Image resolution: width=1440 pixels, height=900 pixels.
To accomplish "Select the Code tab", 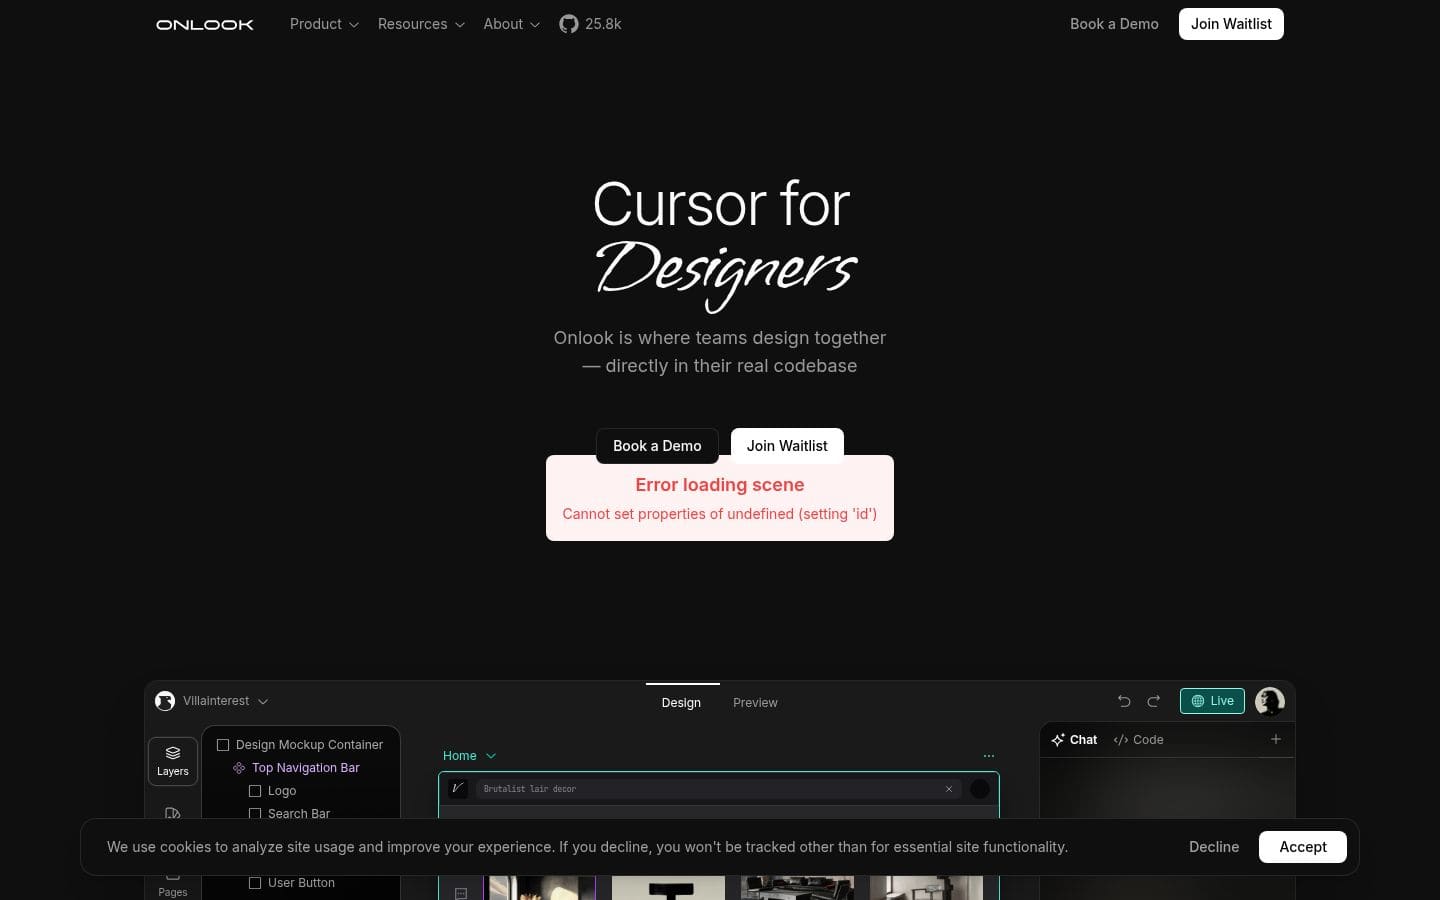I will [1138, 740].
